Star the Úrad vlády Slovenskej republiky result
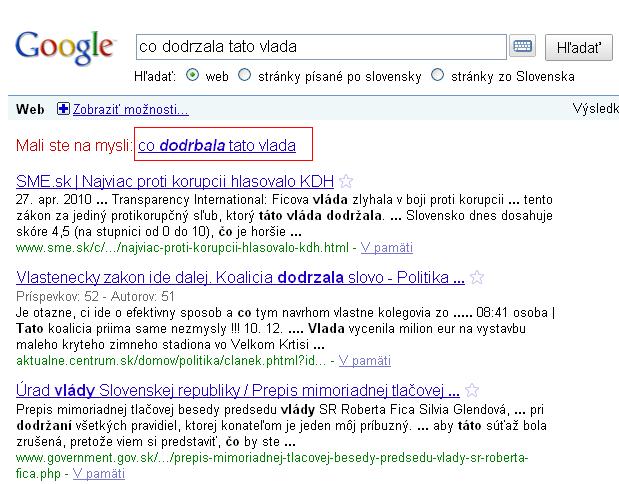 tap(472, 390)
